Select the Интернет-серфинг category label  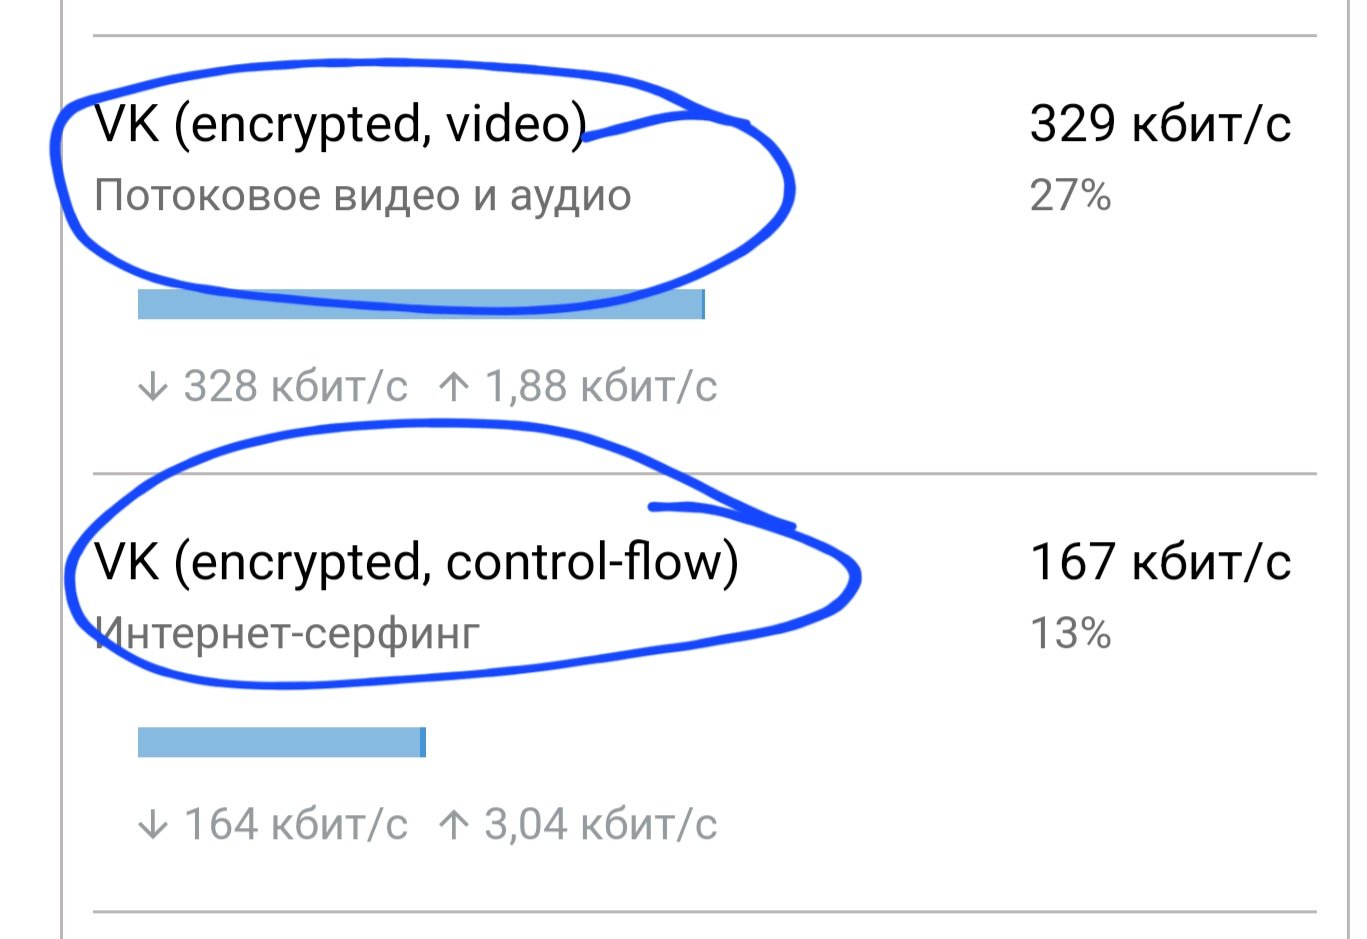(x=287, y=633)
